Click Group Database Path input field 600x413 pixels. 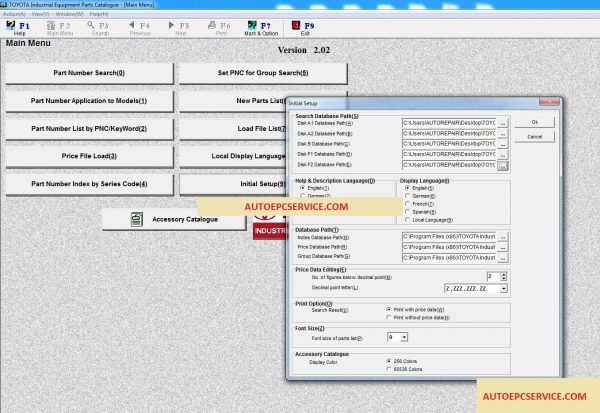coord(449,258)
